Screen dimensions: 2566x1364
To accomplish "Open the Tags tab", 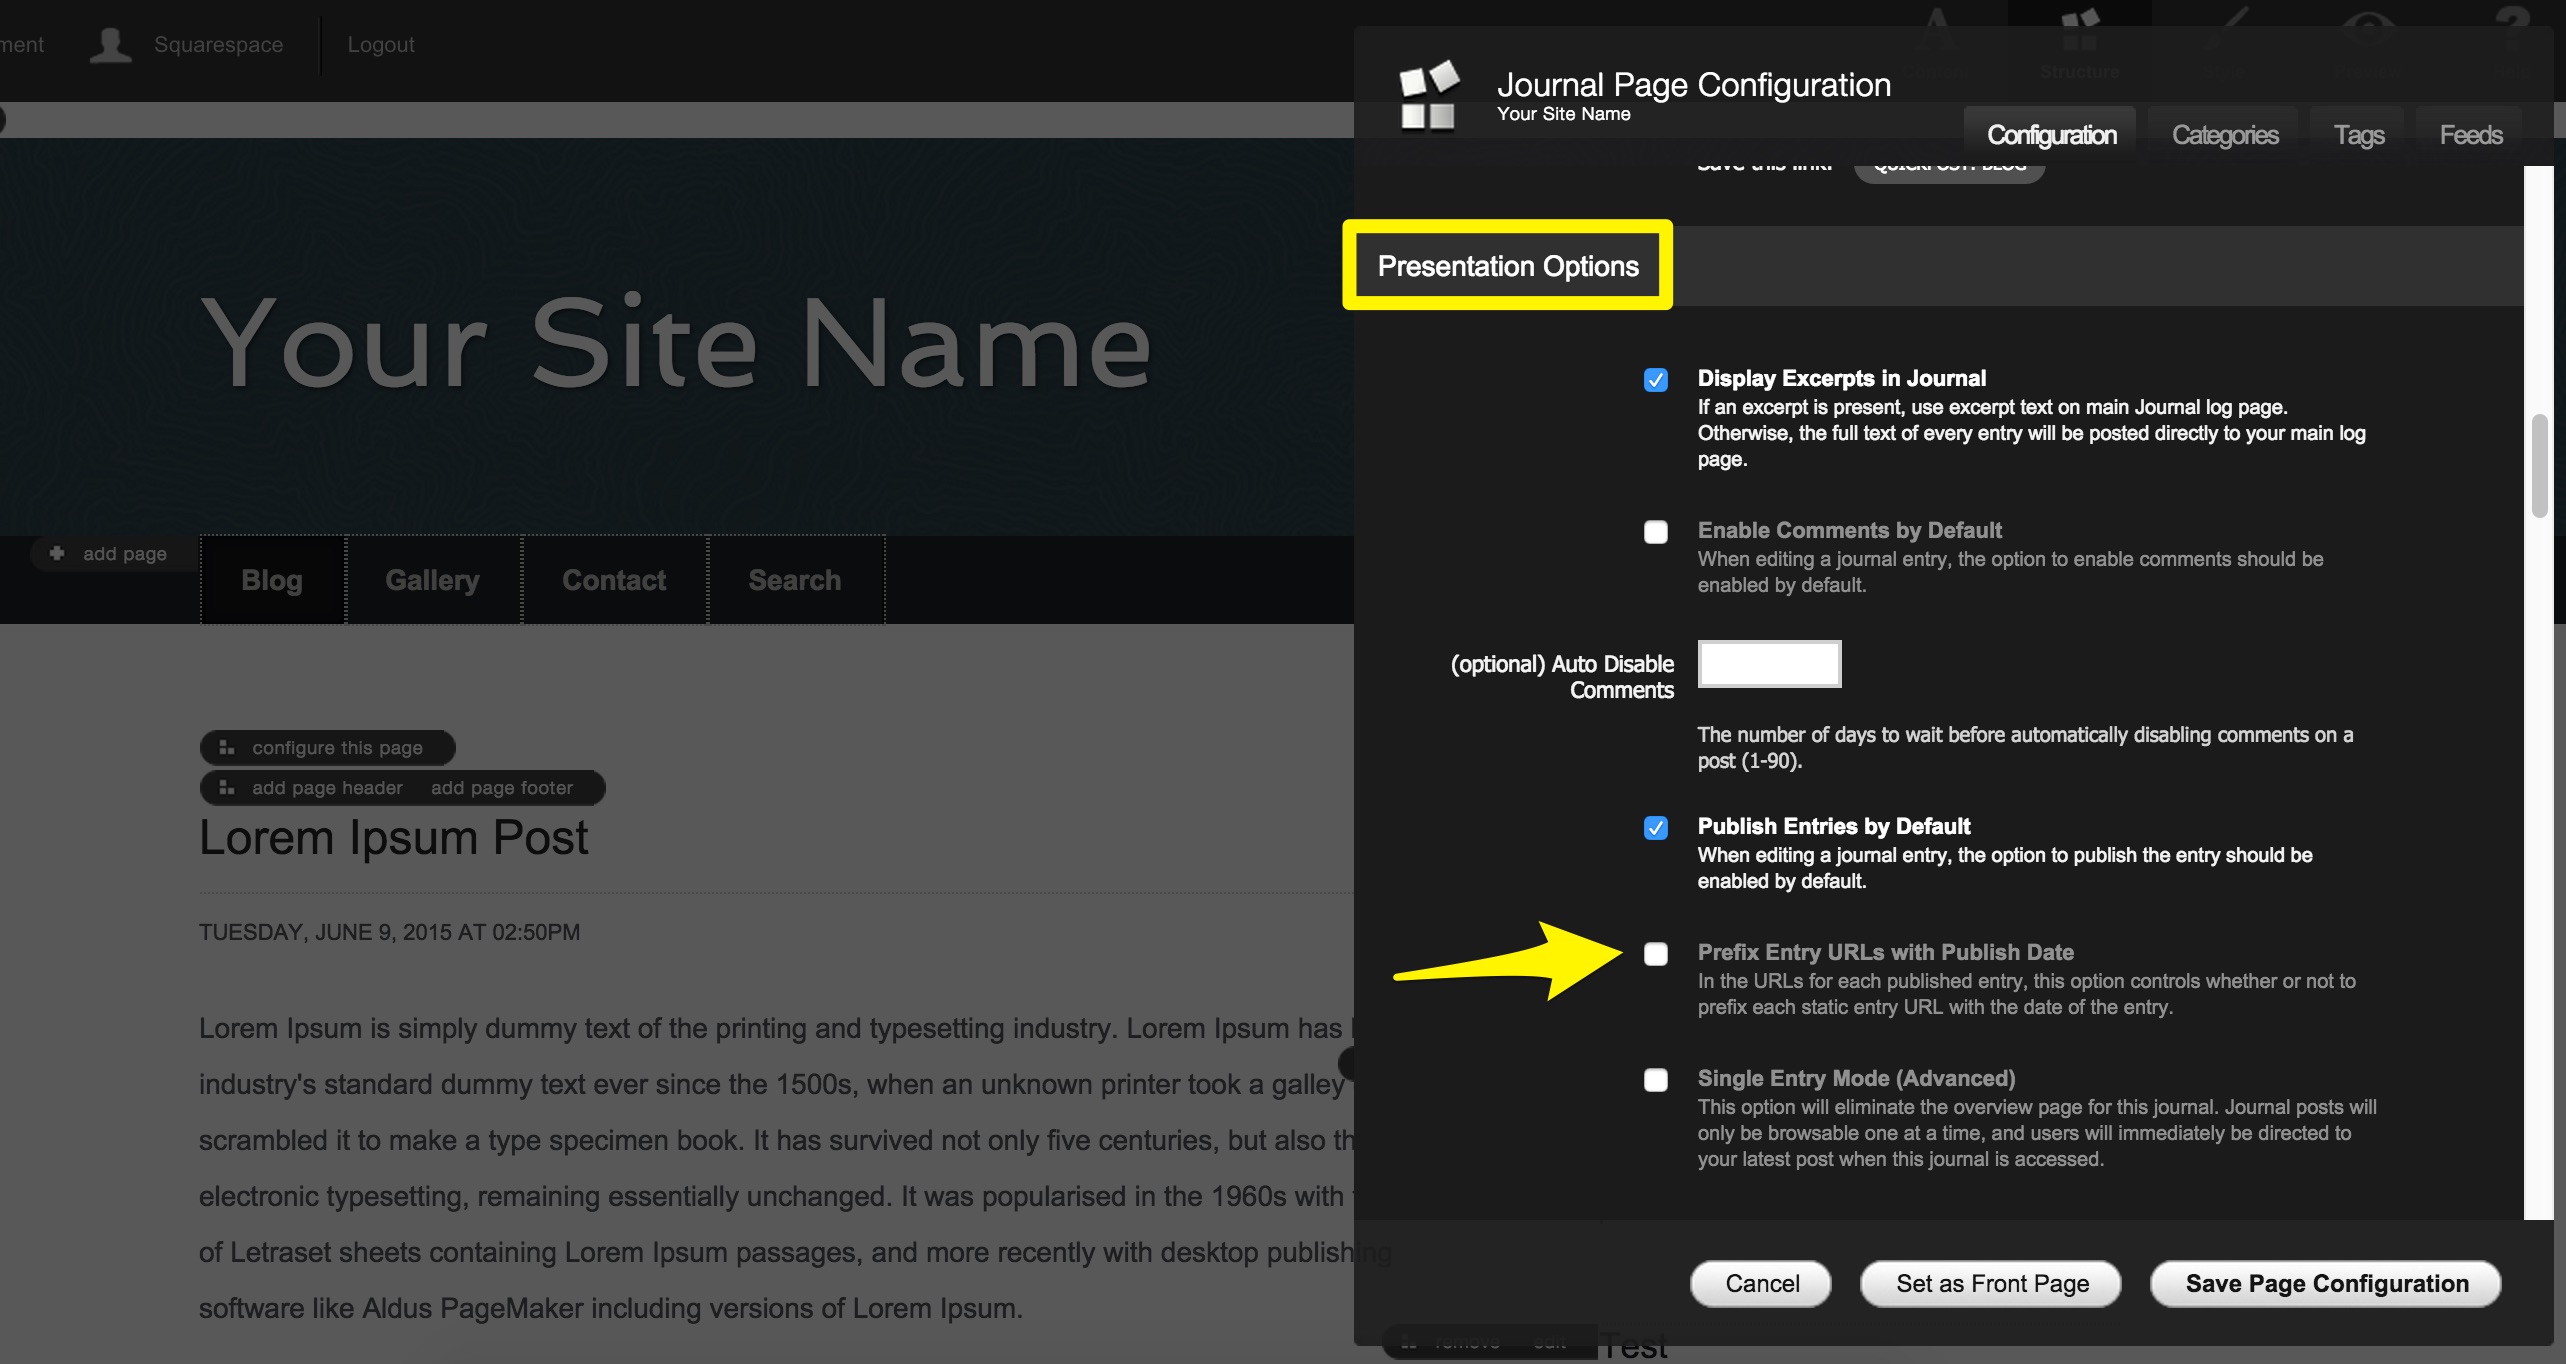I will pyautogui.click(x=2358, y=135).
